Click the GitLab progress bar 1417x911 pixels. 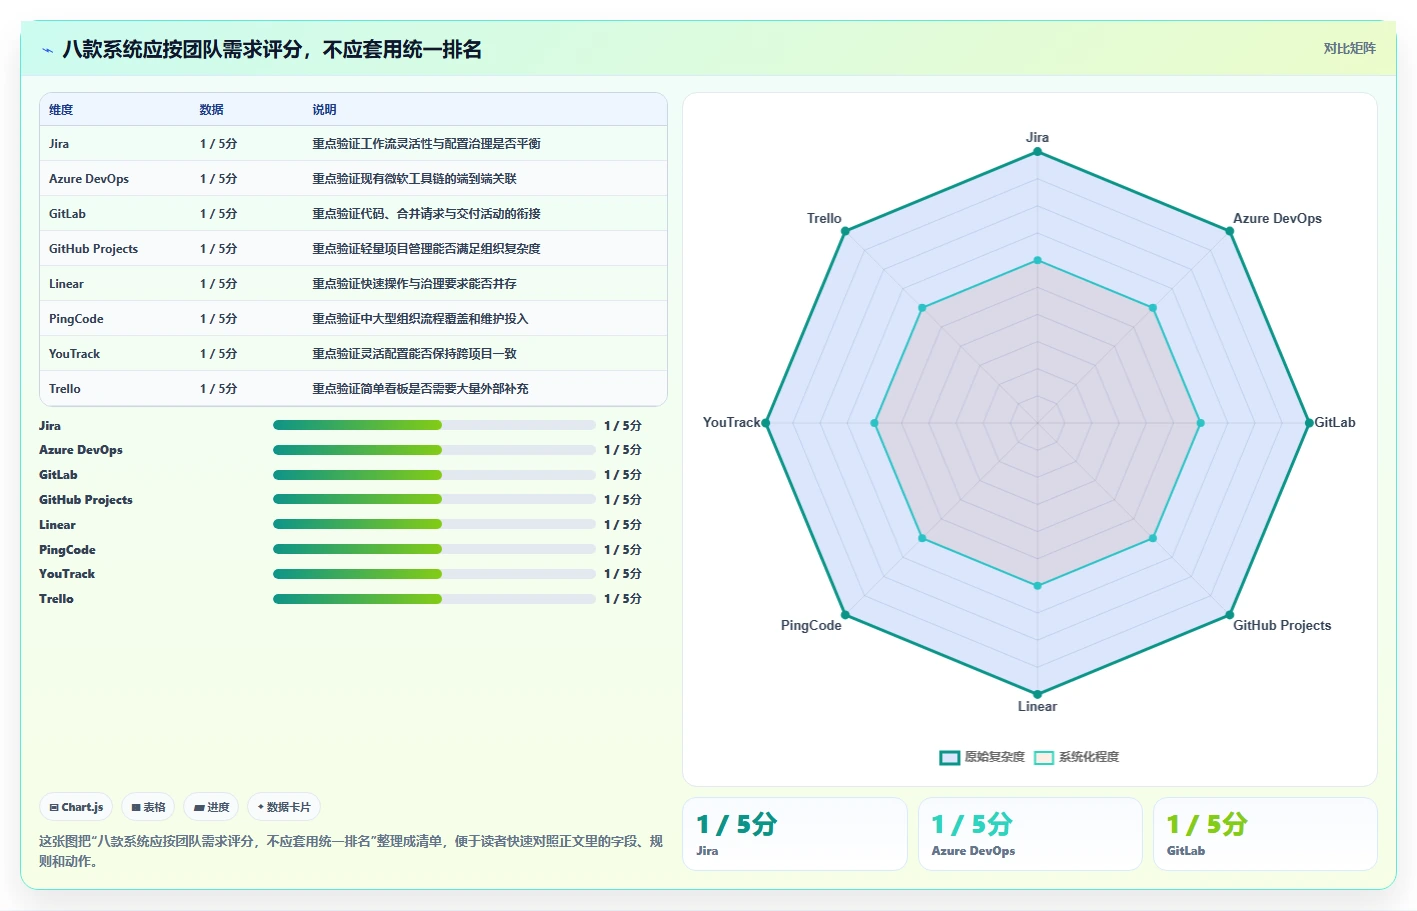(x=434, y=475)
